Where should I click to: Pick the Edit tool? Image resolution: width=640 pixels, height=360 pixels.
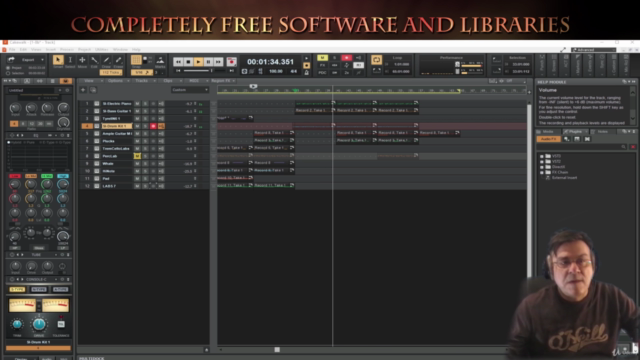[x=94, y=60]
